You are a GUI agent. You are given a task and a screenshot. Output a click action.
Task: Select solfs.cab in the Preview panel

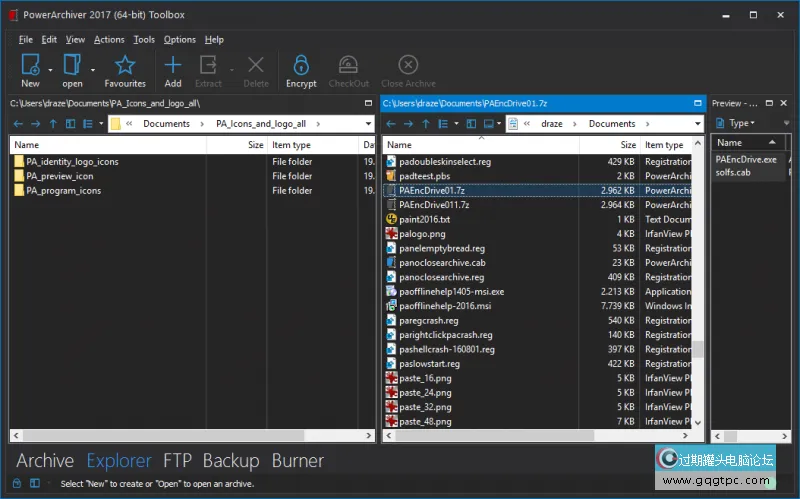[x=732, y=173]
